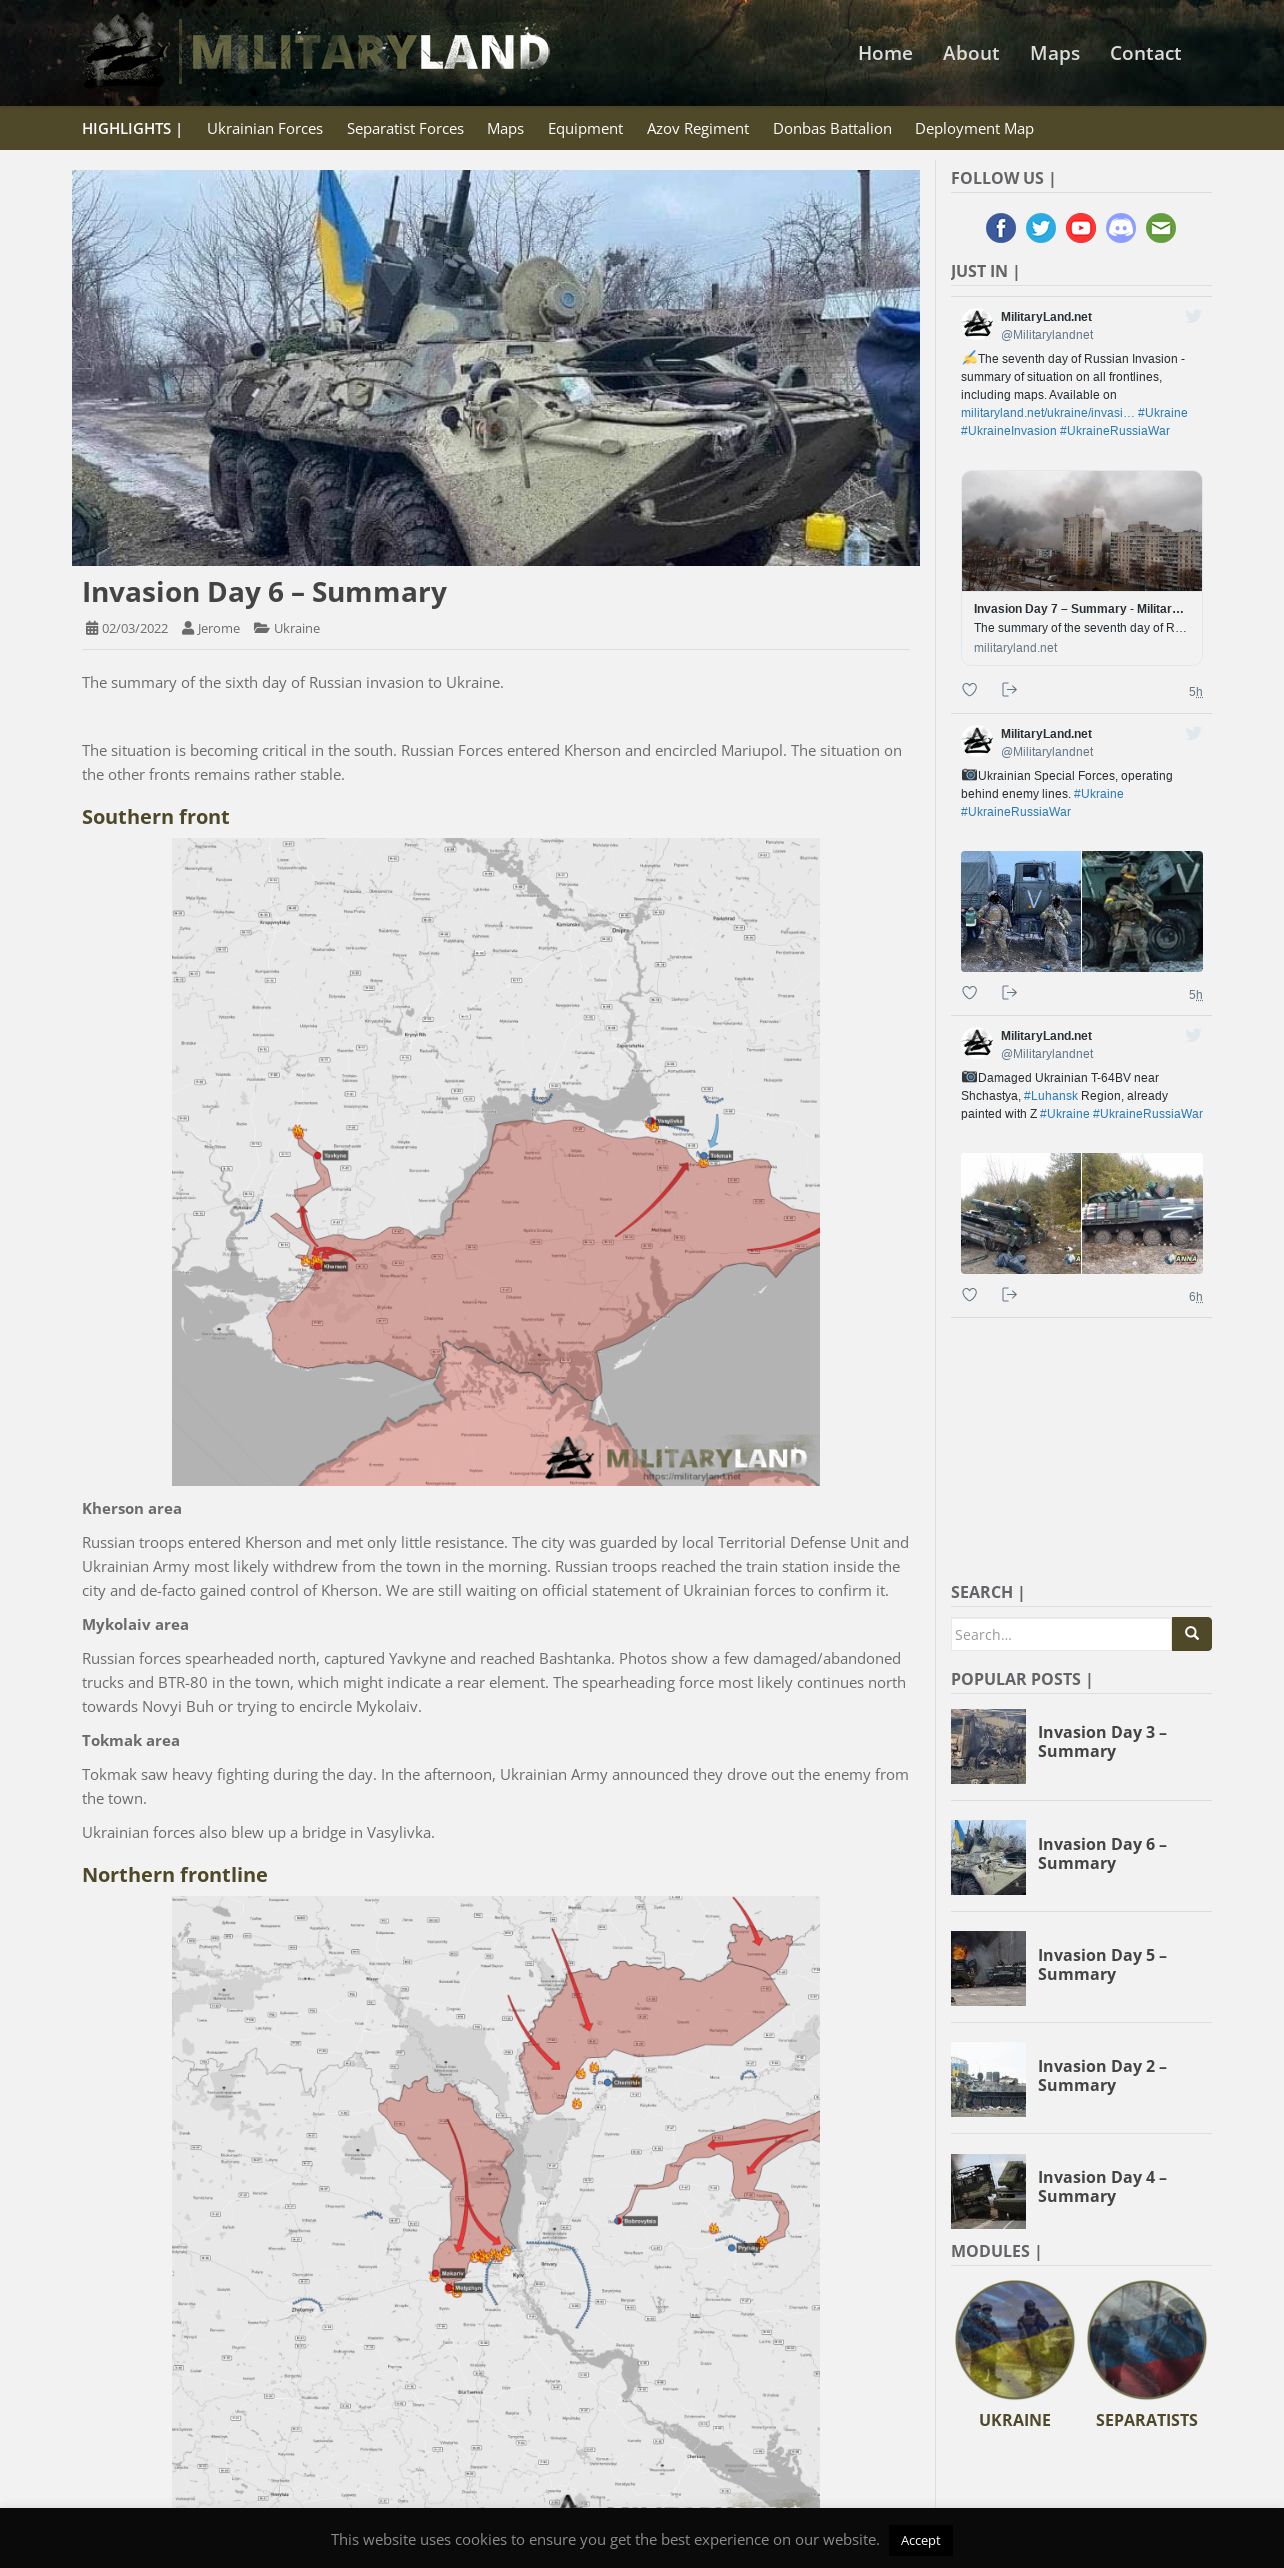
Task: Open Deployment Map highlight link
Action: pyautogui.click(x=974, y=129)
